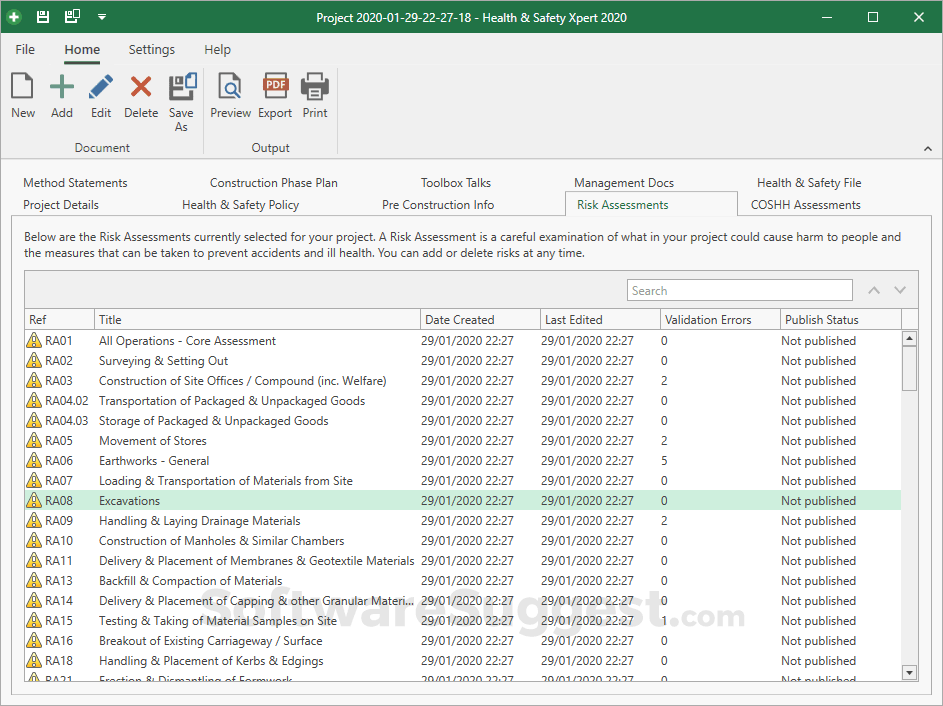Open Save As from the Document group
Screen dimensions: 943x706
181,95
